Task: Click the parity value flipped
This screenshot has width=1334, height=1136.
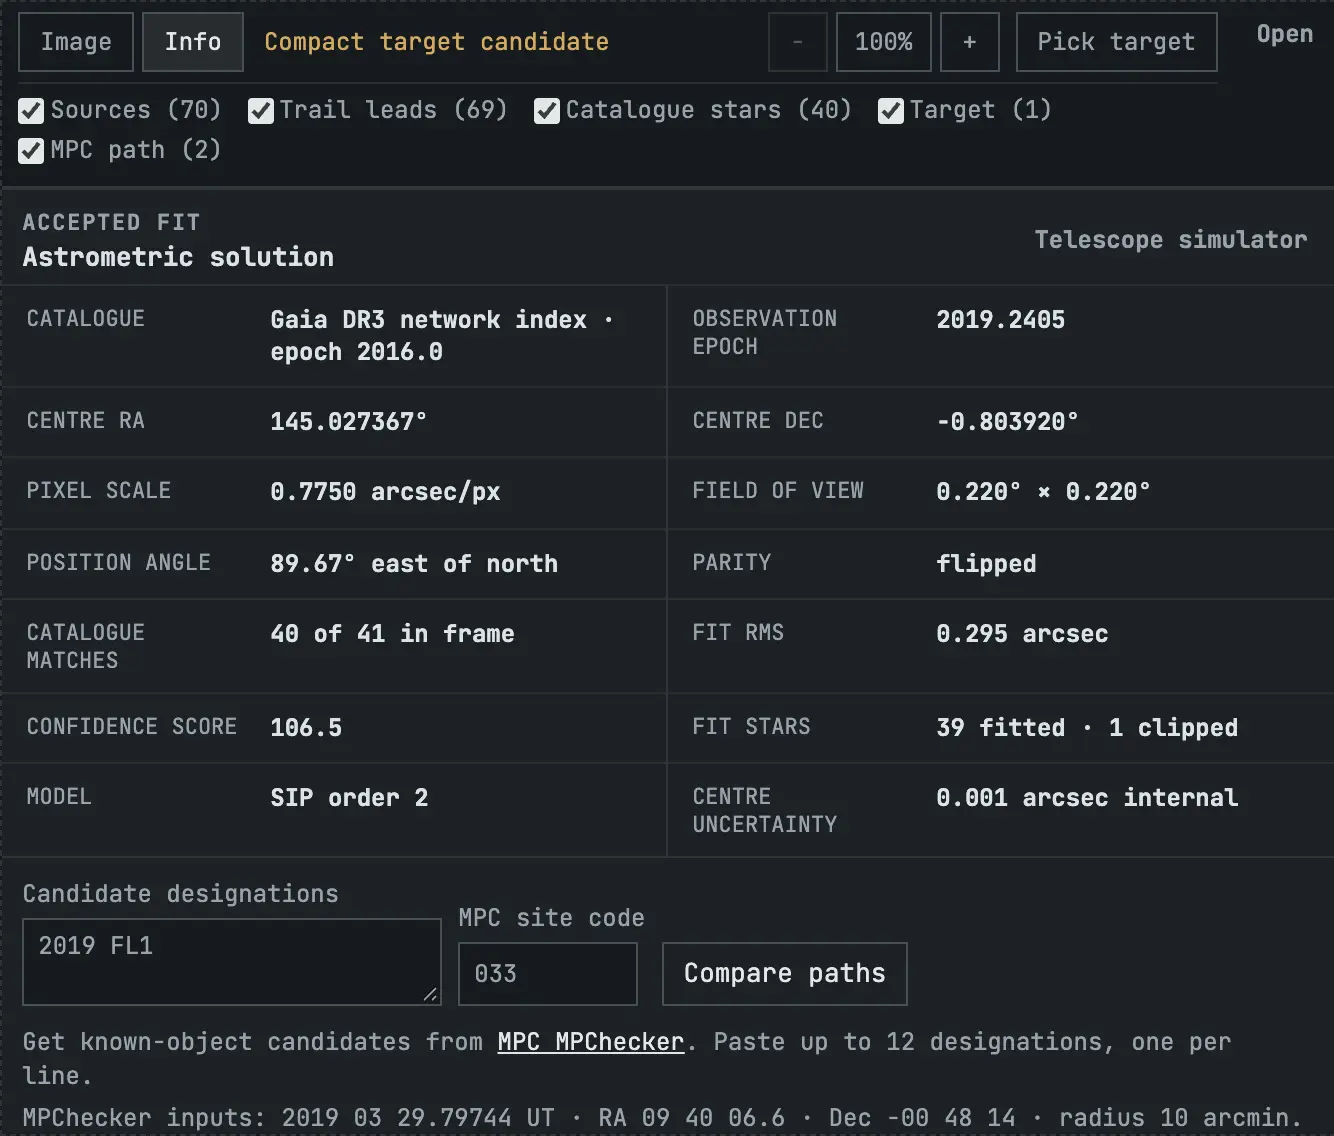Action: tap(986, 564)
